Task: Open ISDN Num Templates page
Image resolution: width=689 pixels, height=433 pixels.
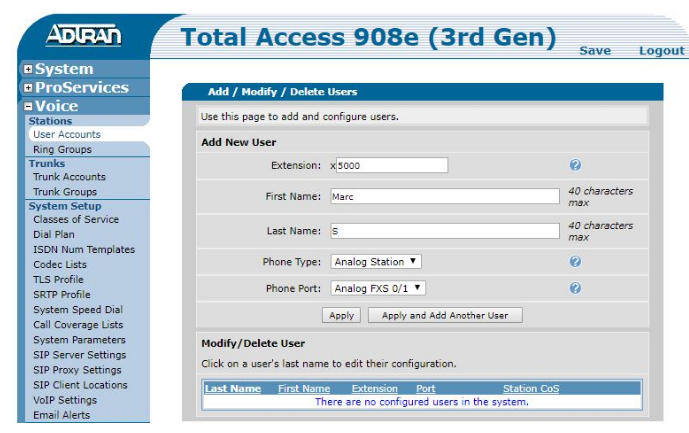Action: [84, 249]
